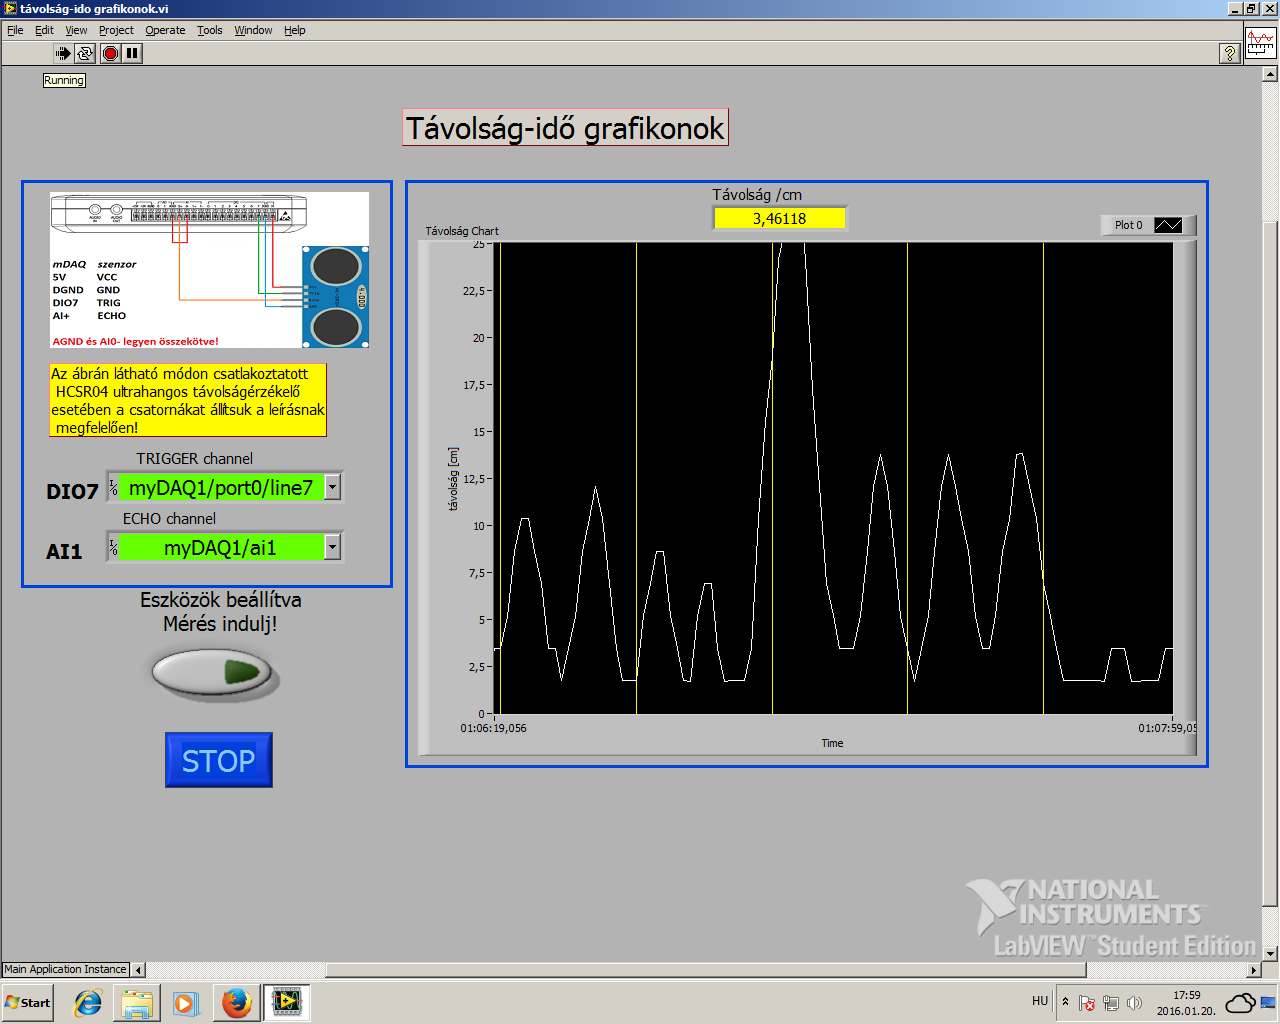Open the Operate menu

(165, 30)
